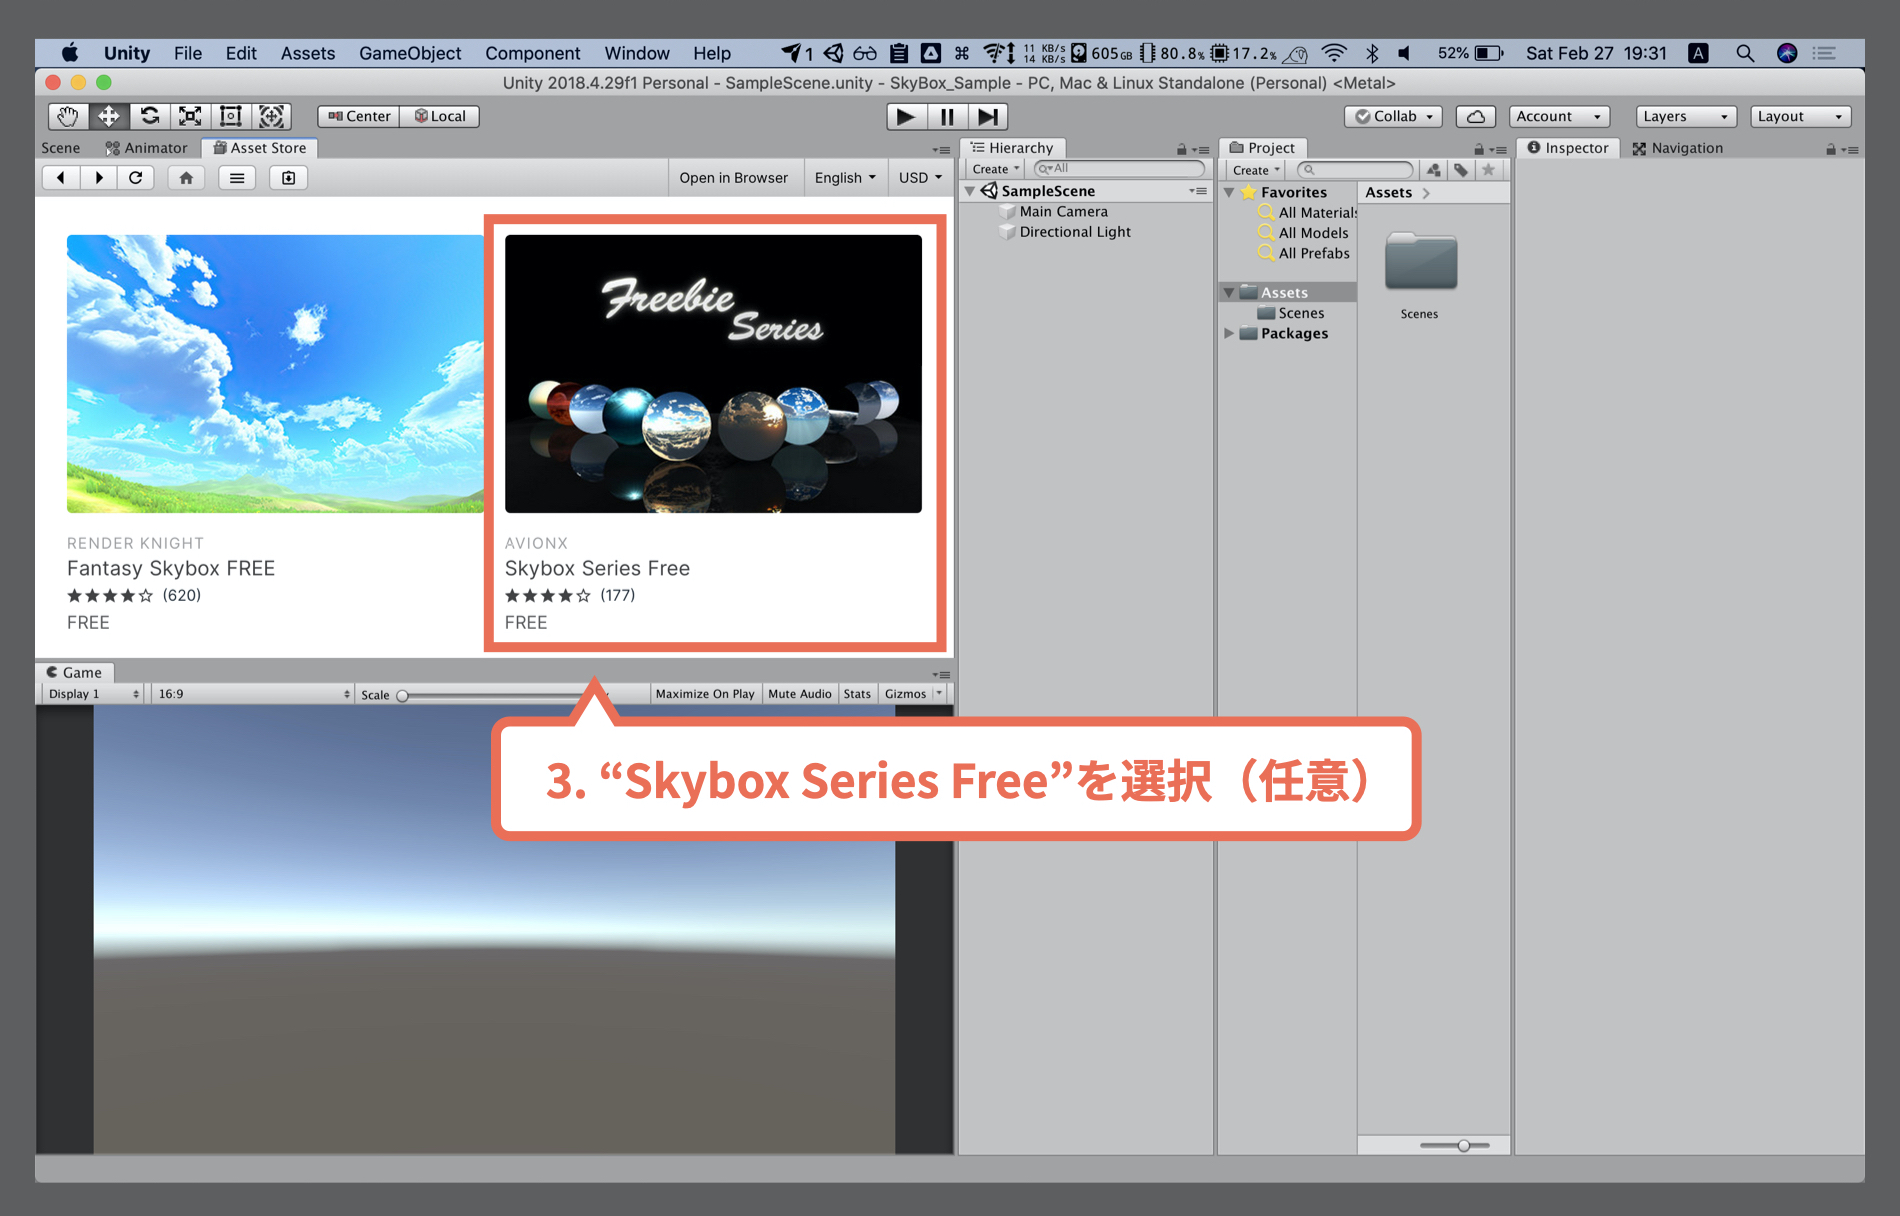The height and width of the screenshot is (1216, 1900).
Task: Click Project favorites star icon
Action: [x=1488, y=170]
